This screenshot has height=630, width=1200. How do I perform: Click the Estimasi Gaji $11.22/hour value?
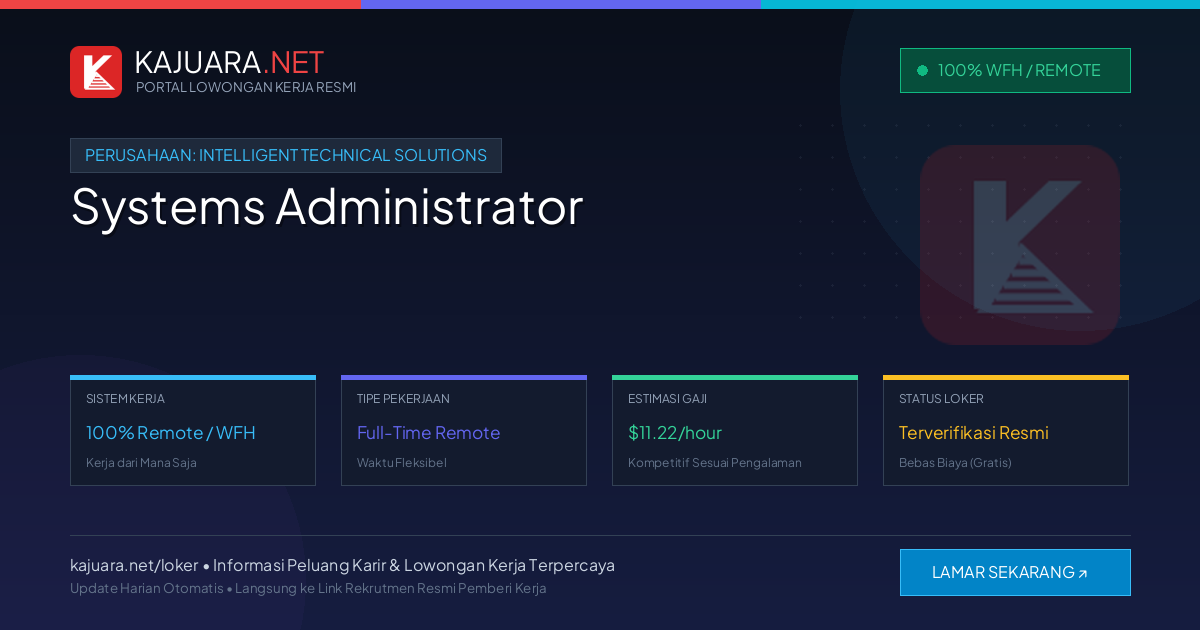coord(675,433)
